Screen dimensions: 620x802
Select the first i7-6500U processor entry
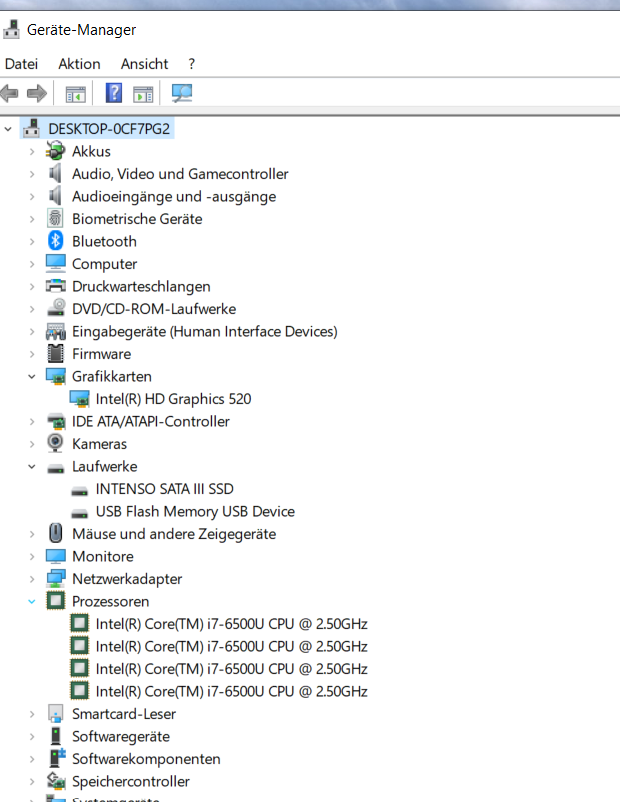[231, 624]
